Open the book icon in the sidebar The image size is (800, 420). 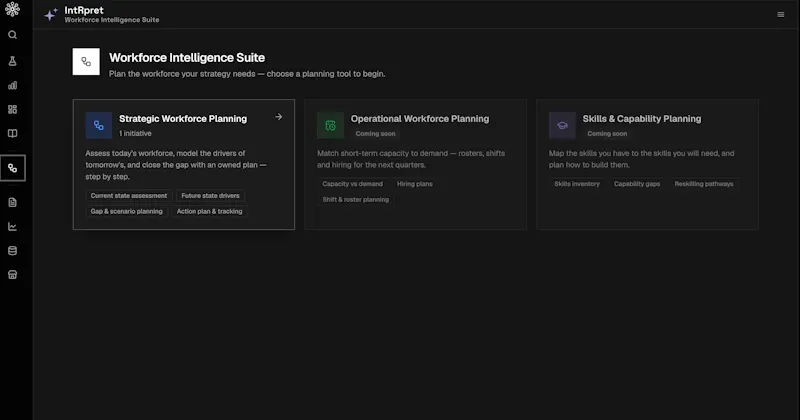[12, 133]
